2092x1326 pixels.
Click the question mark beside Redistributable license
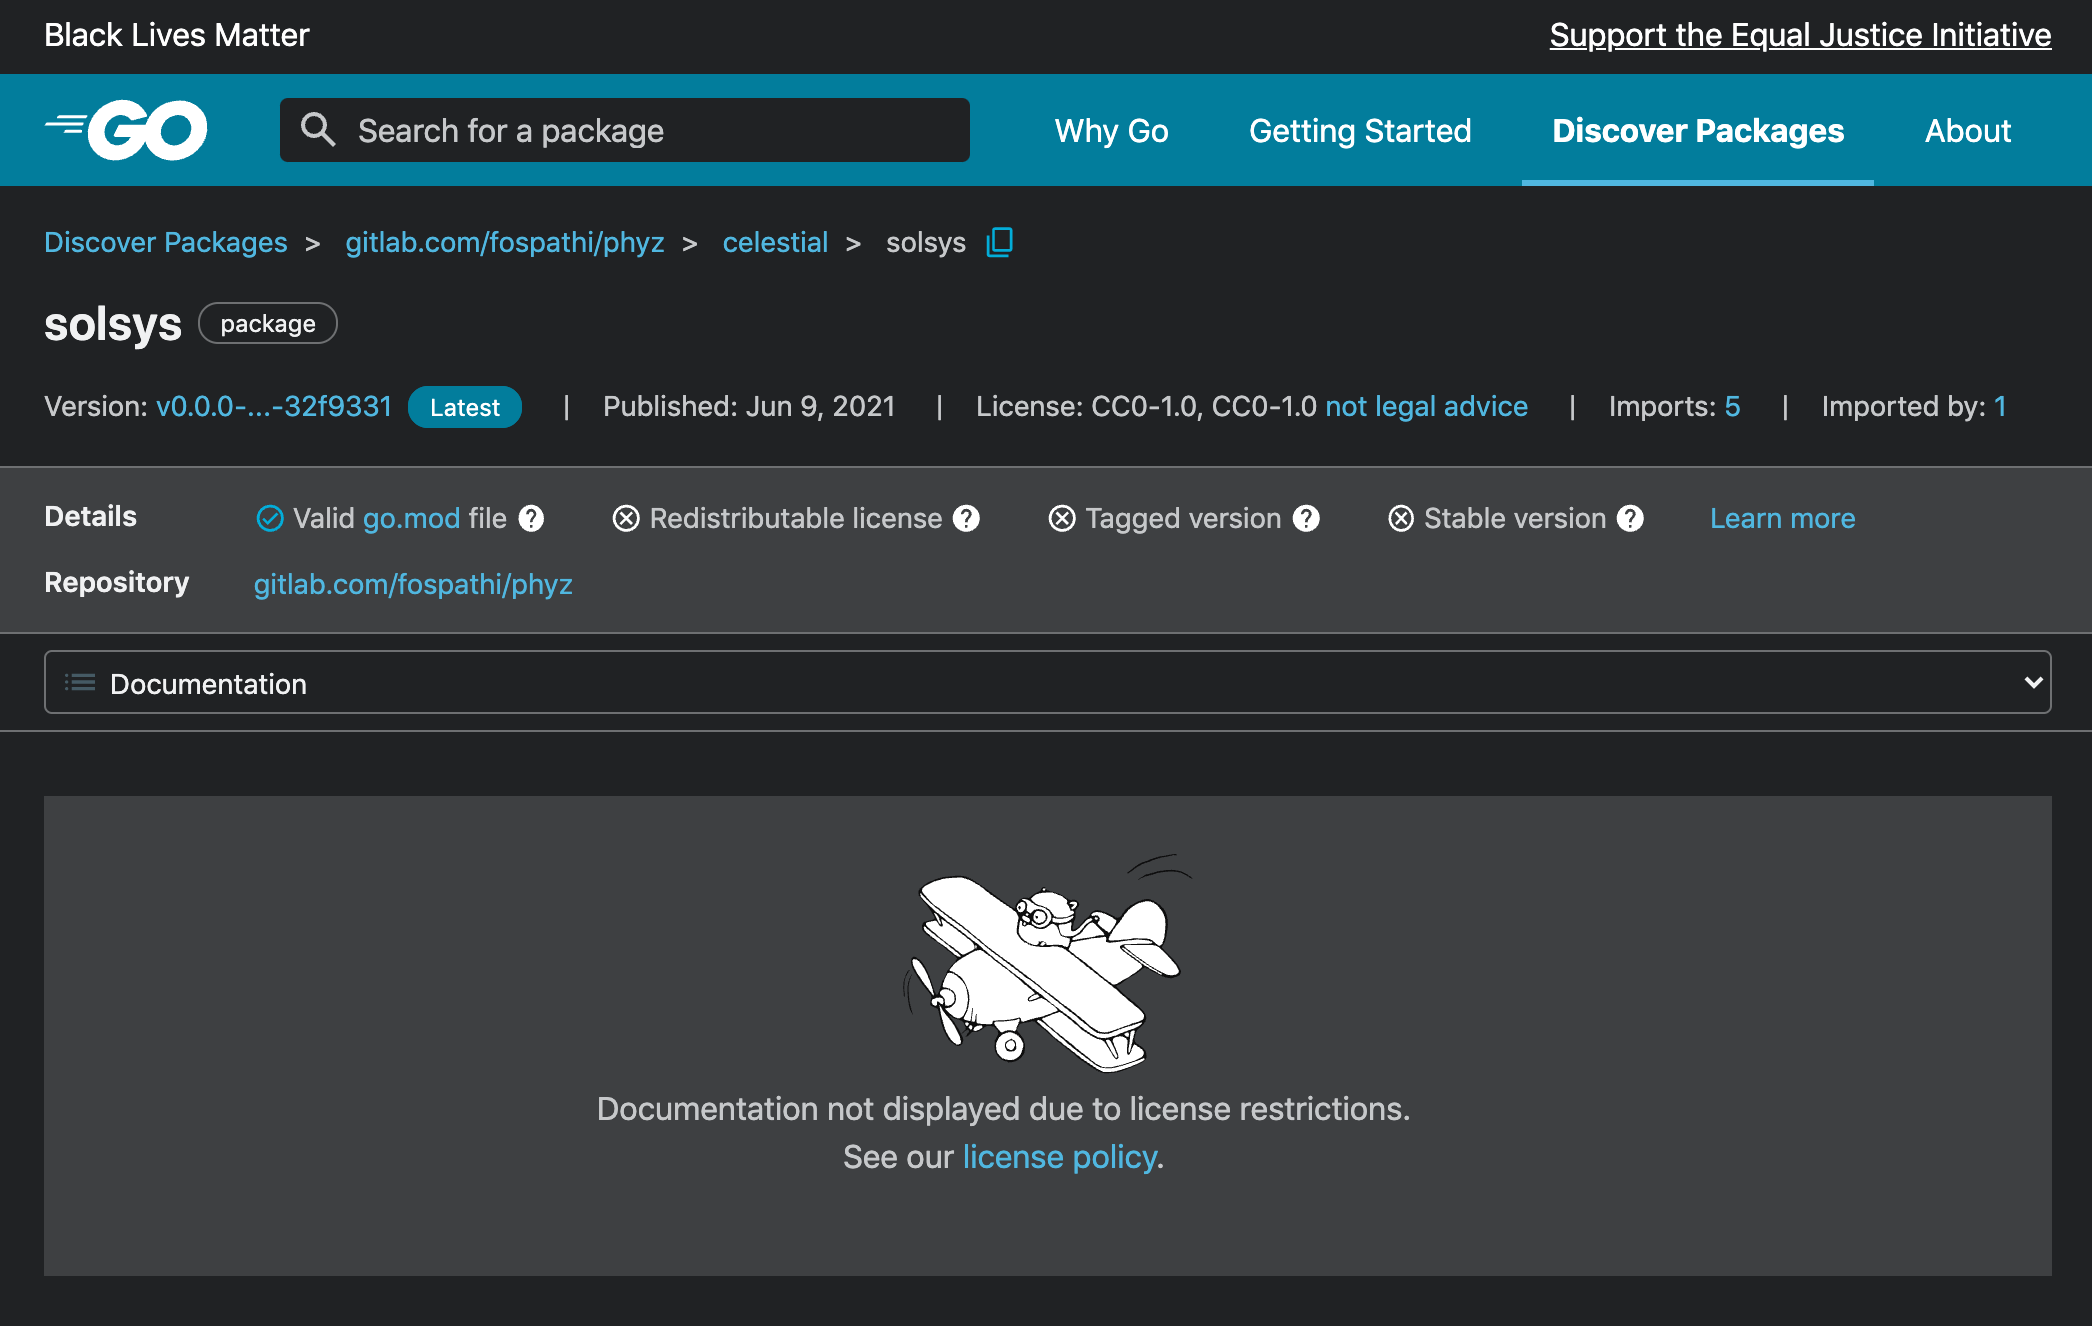tap(965, 518)
